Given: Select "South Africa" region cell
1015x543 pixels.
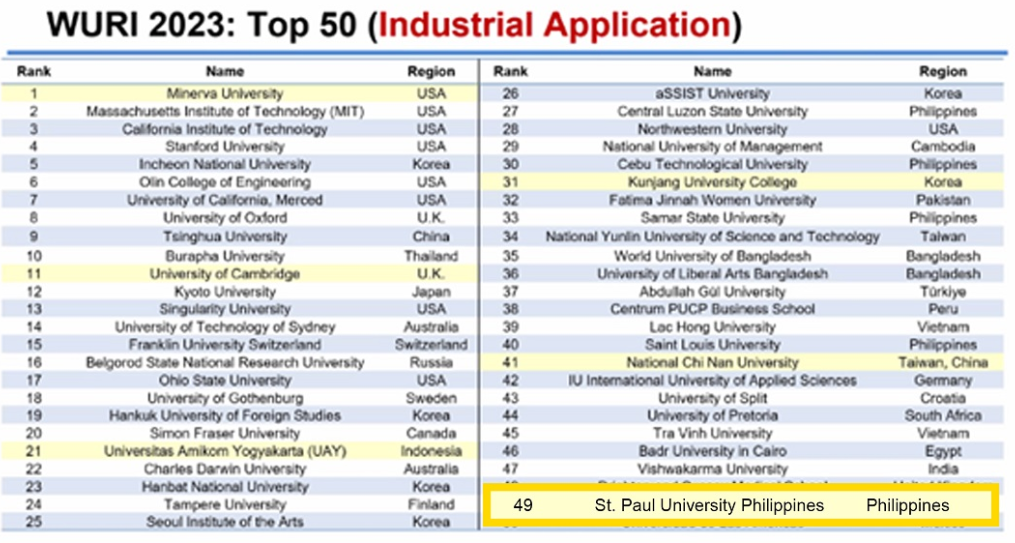Looking at the screenshot, I should tap(942, 416).
